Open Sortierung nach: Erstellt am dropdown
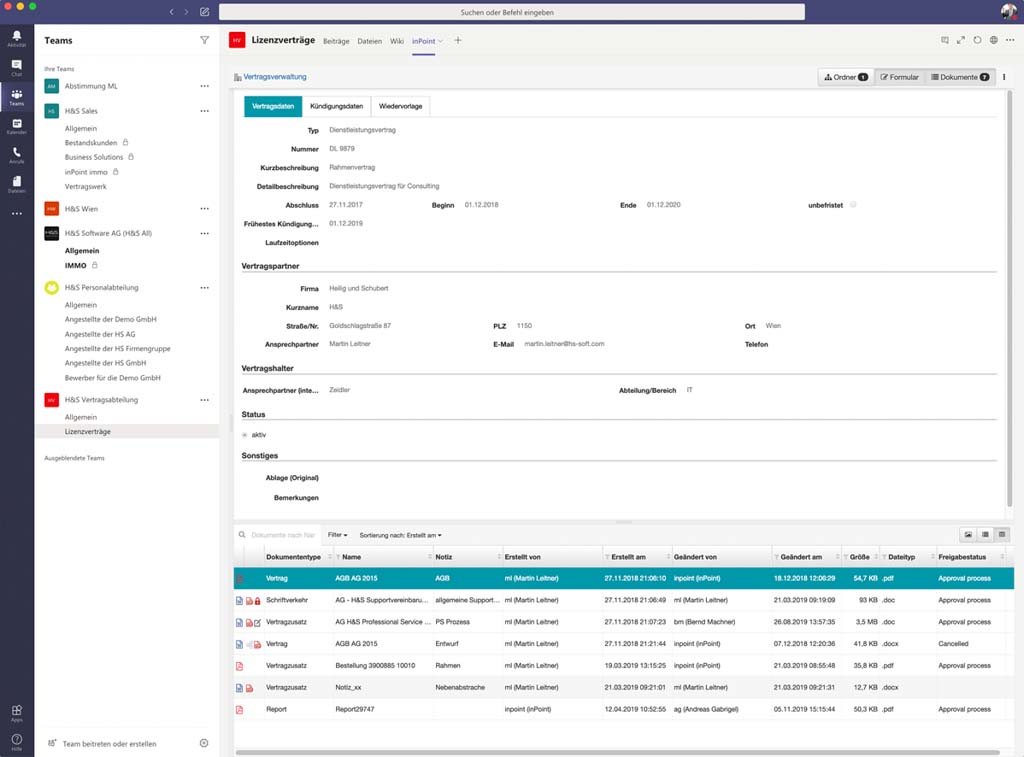The image size is (1024, 757). (400, 535)
